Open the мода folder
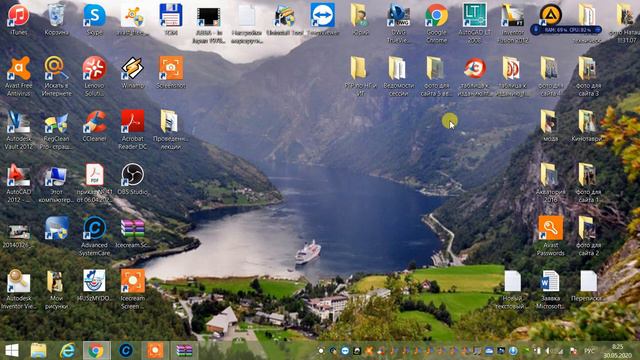The width and height of the screenshot is (640, 360). 550,126
